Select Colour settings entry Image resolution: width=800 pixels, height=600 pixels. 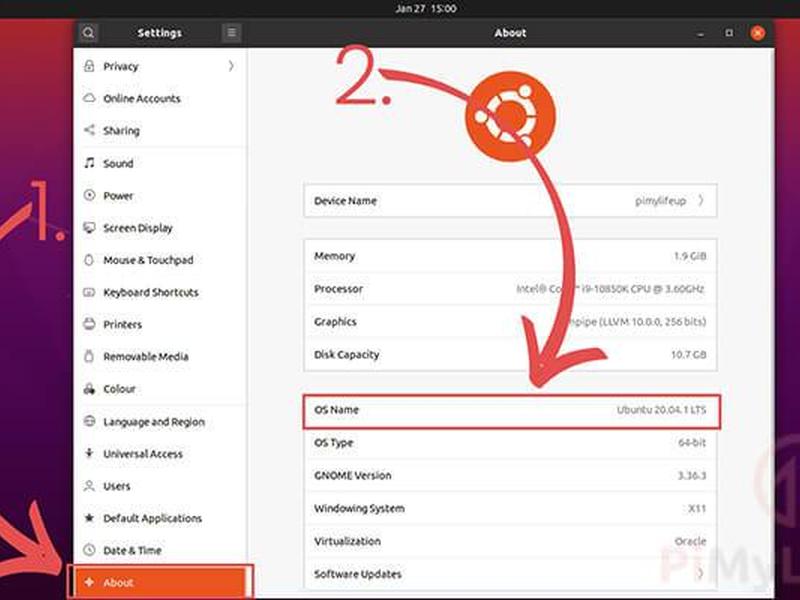point(160,389)
